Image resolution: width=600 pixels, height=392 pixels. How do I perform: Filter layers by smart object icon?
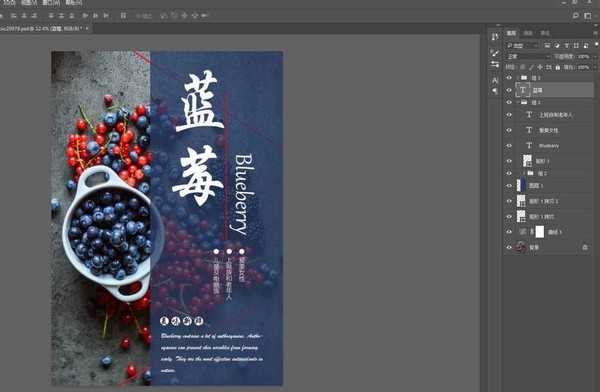coord(586,46)
